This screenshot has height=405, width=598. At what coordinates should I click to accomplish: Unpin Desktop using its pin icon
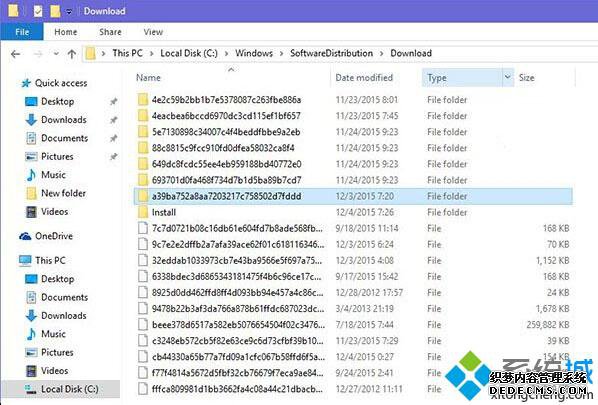click(x=113, y=101)
